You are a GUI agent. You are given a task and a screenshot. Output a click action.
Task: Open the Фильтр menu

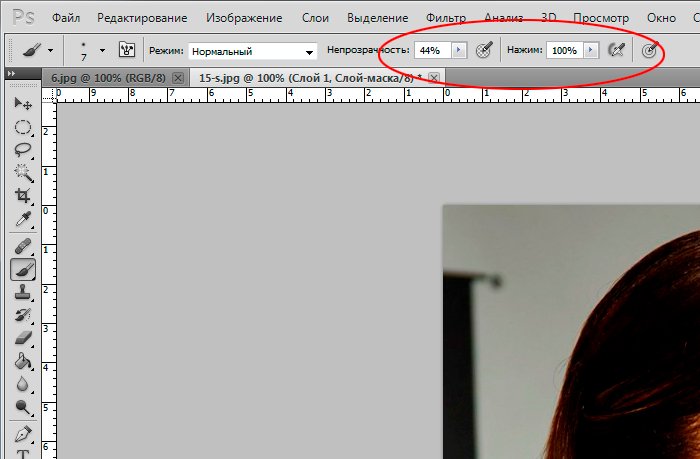pyautogui.click(x=445, y=18)
